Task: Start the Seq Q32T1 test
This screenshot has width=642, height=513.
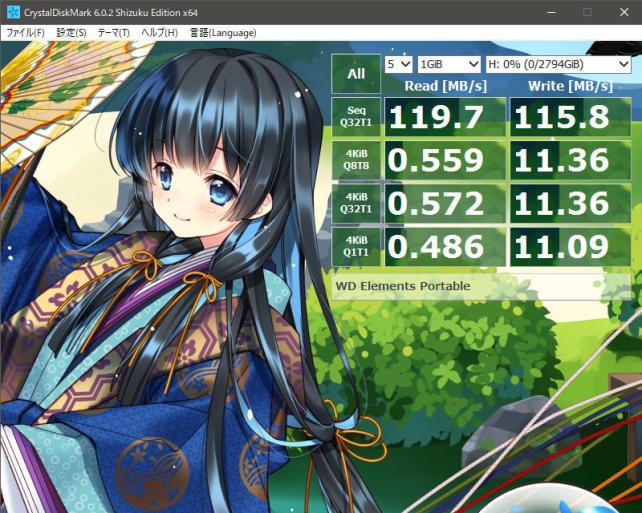Action: [x=356, y=117]
